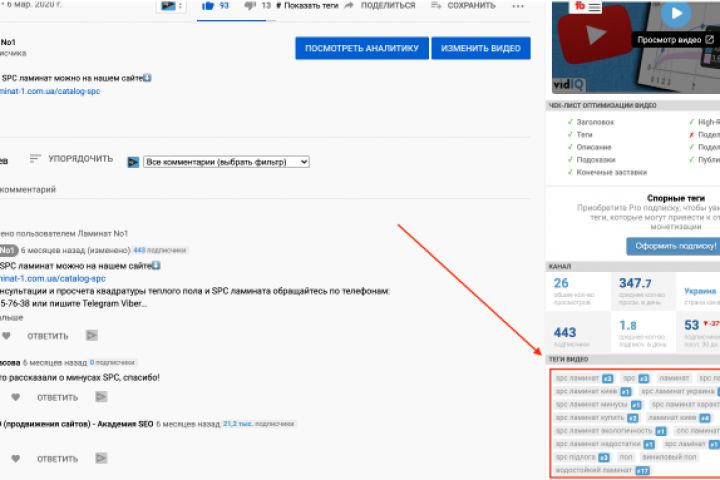Click the save-to-playlist icon

(x=436, y=6)
